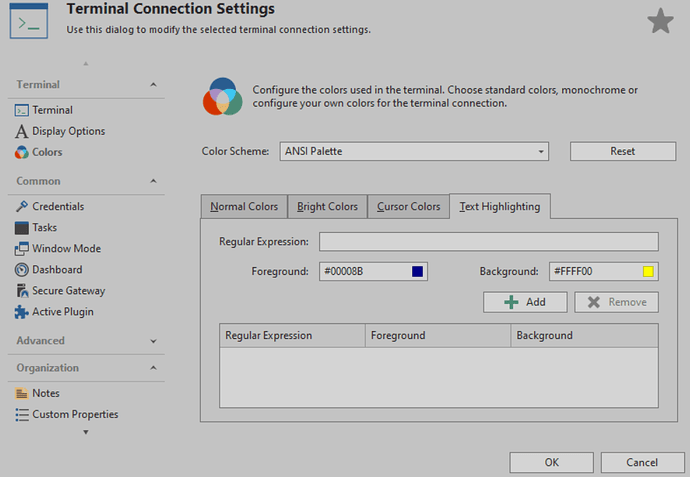Switch to the Cursor Colors tab

[x=408, y=207]
